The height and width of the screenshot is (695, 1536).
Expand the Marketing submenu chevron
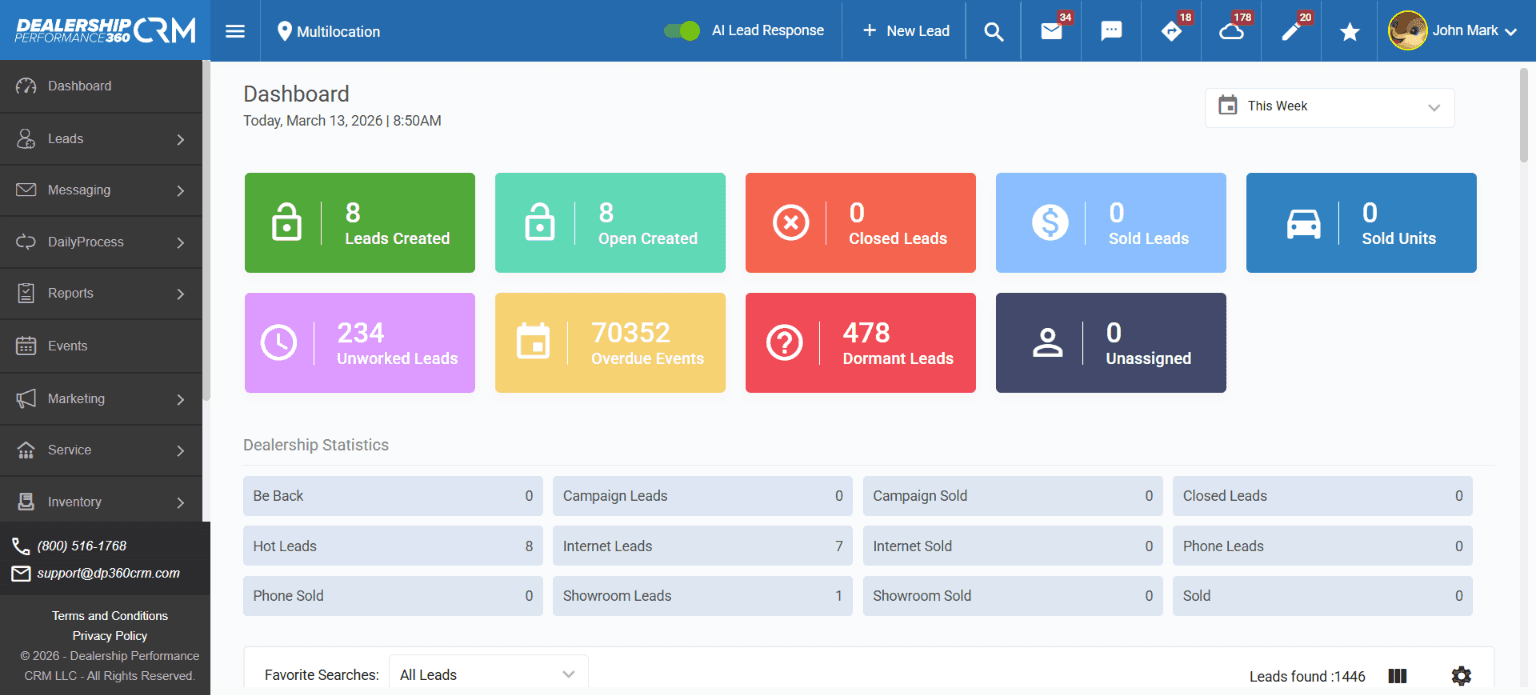click(x=181, y=400)
